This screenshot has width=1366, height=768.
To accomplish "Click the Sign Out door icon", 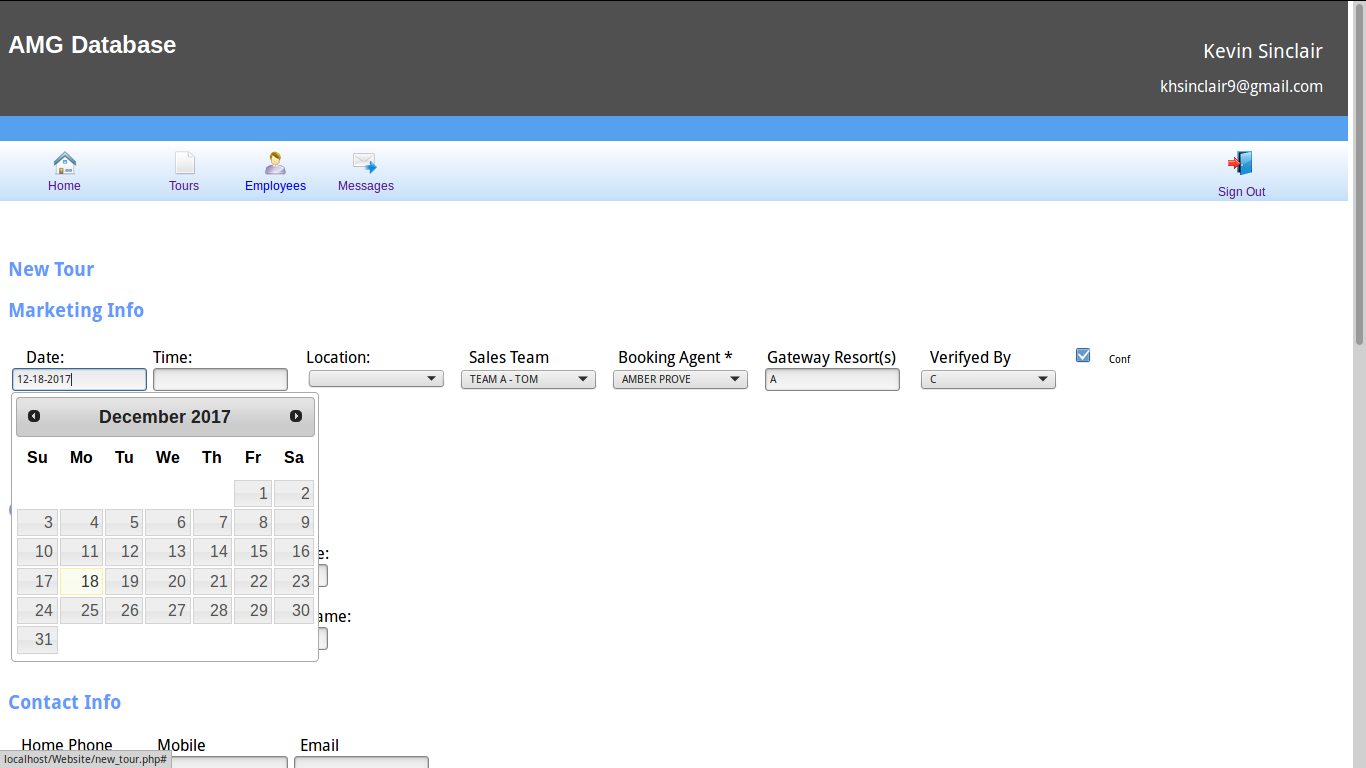I will 1241,164.
